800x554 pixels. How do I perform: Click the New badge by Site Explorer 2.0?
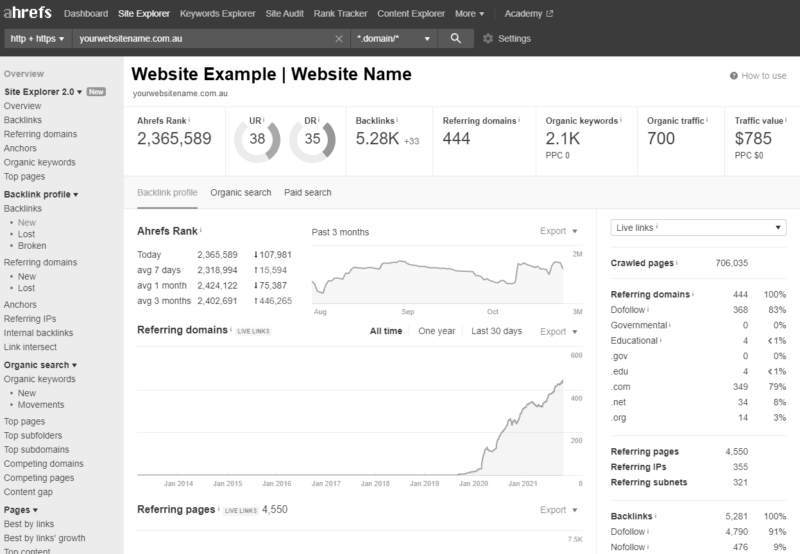click(x=96, y=92)
